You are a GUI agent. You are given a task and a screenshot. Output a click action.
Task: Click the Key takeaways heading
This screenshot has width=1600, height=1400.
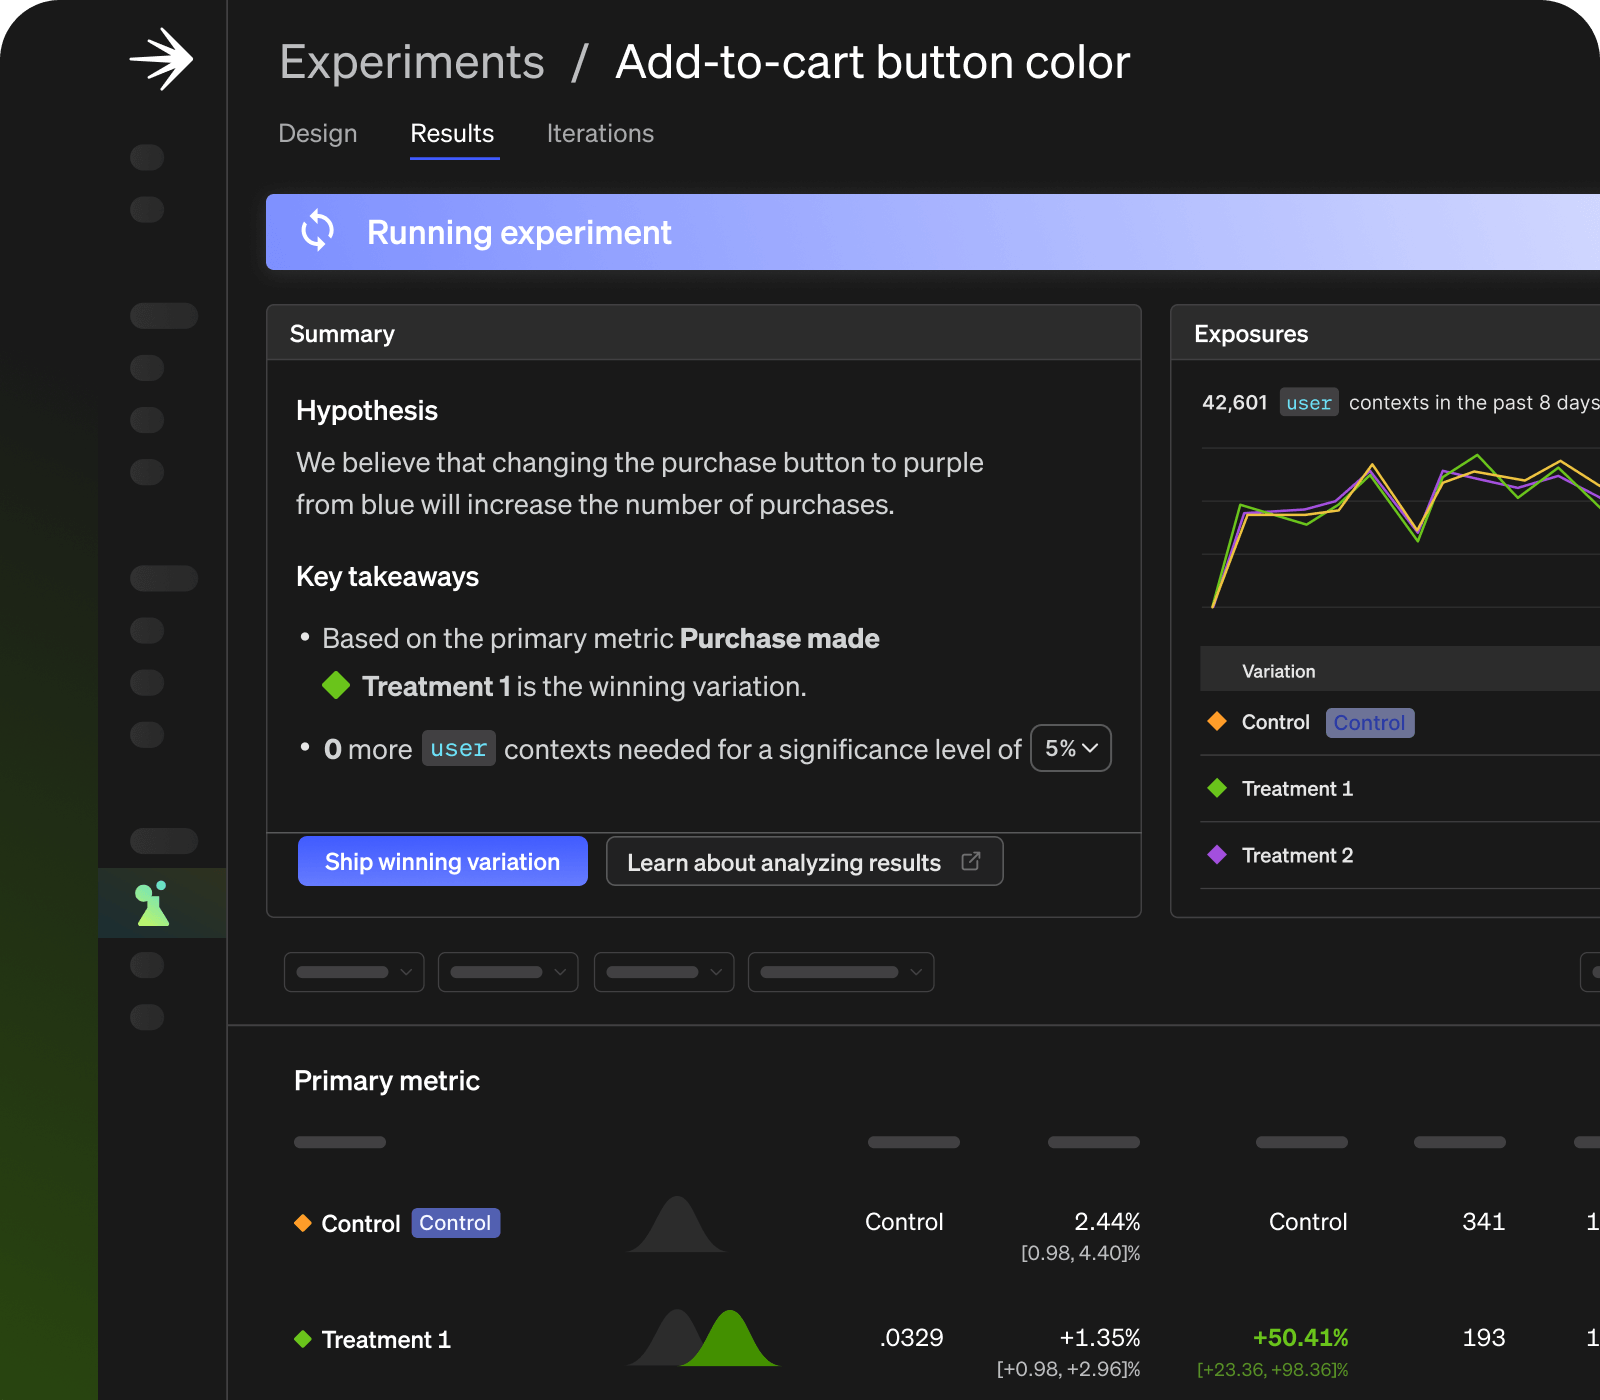click(388, 576)
